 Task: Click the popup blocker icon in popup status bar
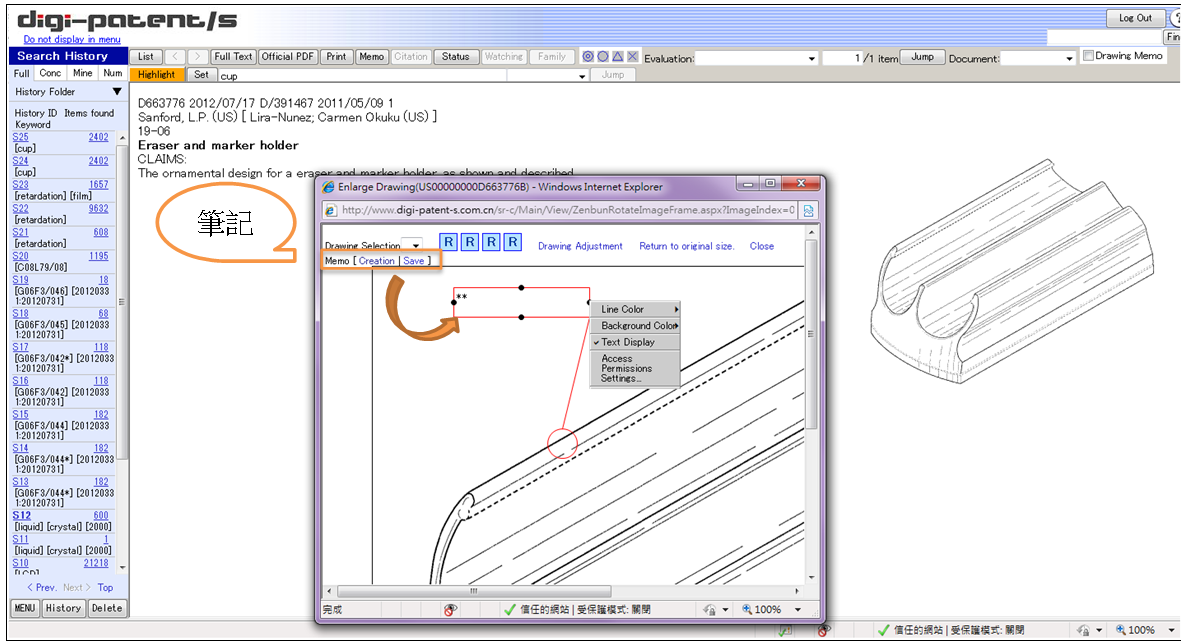(450, 610)
